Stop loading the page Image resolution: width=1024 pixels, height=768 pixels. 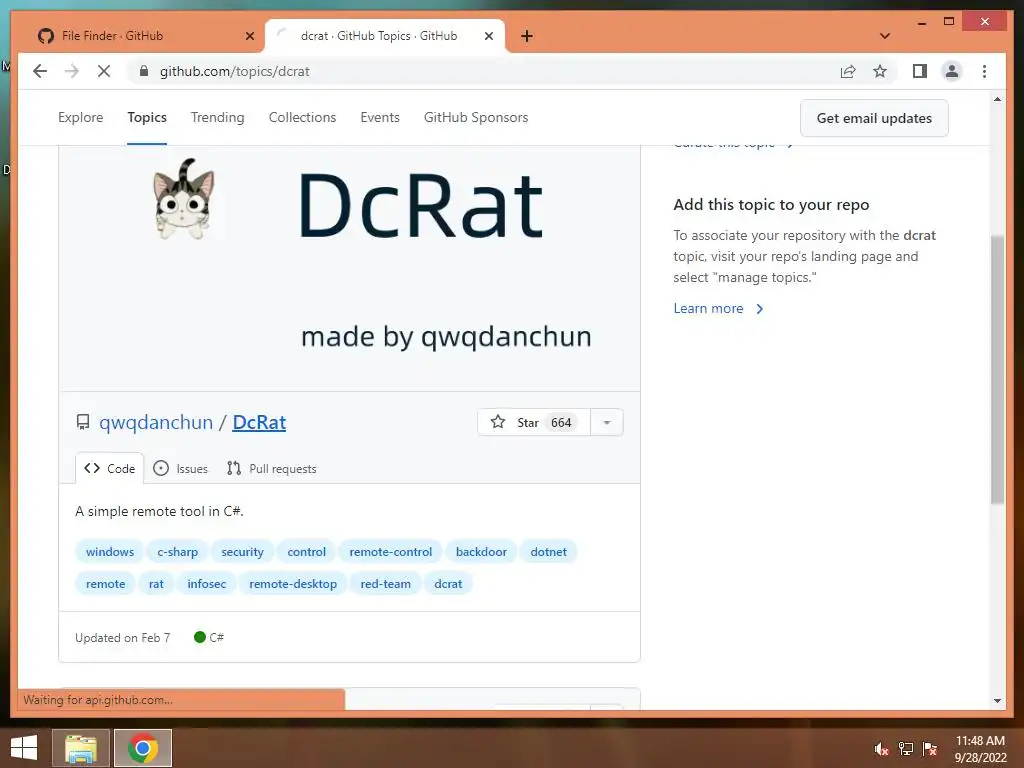click(104, 71)
